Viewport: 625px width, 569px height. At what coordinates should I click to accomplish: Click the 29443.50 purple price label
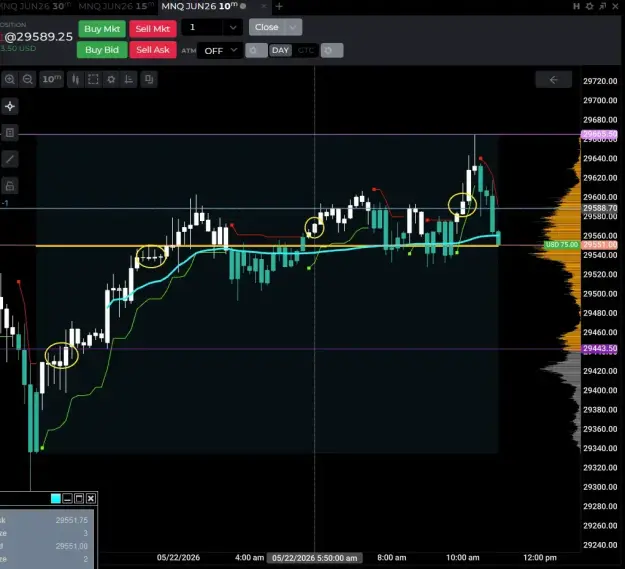point(599,349)
